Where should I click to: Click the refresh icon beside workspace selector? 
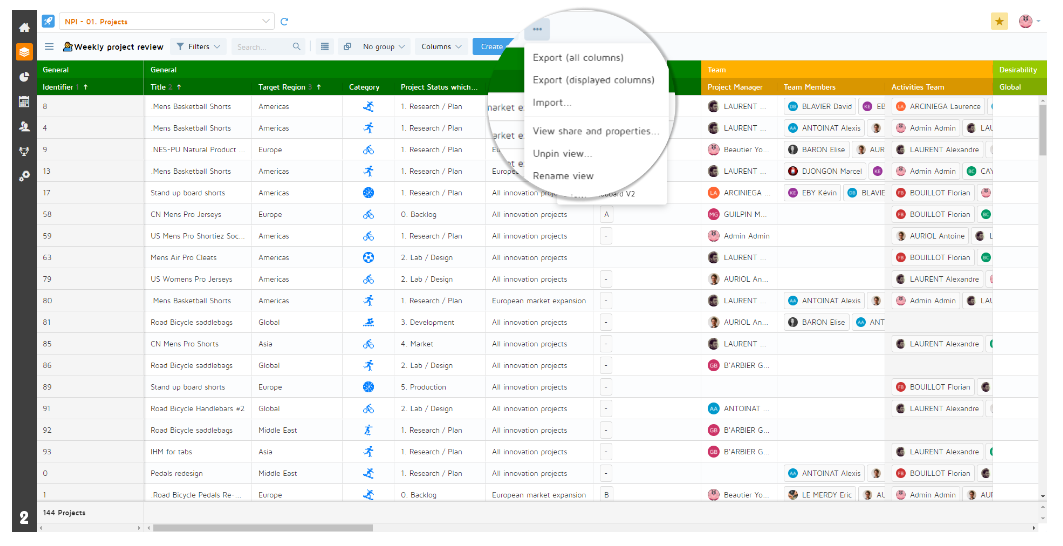coord(285,21)
